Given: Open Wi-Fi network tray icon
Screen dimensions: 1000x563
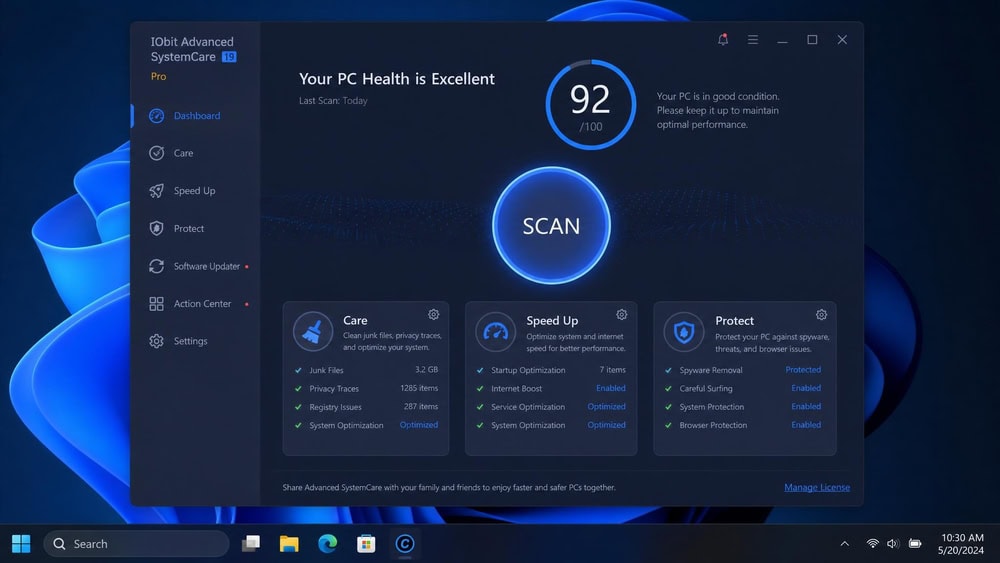Looking at the screenshot, I should click(872, 544).
